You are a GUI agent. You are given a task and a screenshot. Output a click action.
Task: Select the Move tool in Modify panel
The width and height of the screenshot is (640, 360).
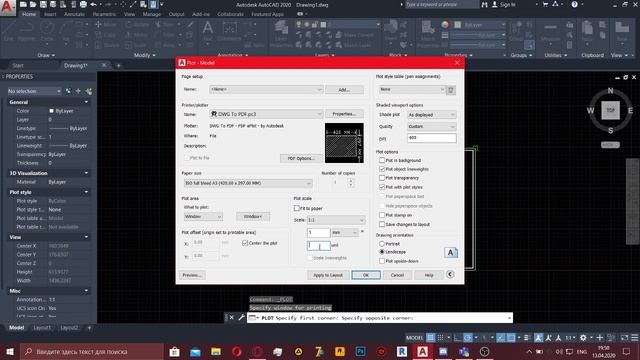pos(105,24)
